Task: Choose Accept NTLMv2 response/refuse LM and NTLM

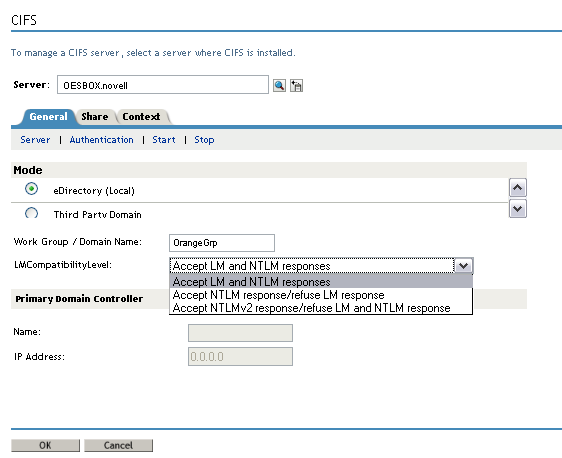Action: 321,308
